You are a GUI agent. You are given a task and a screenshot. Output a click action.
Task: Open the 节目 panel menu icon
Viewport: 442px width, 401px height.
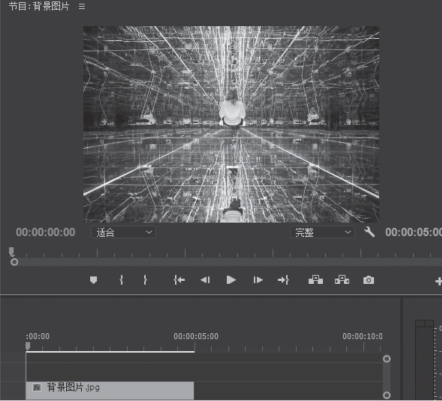[x=82, y=7]
